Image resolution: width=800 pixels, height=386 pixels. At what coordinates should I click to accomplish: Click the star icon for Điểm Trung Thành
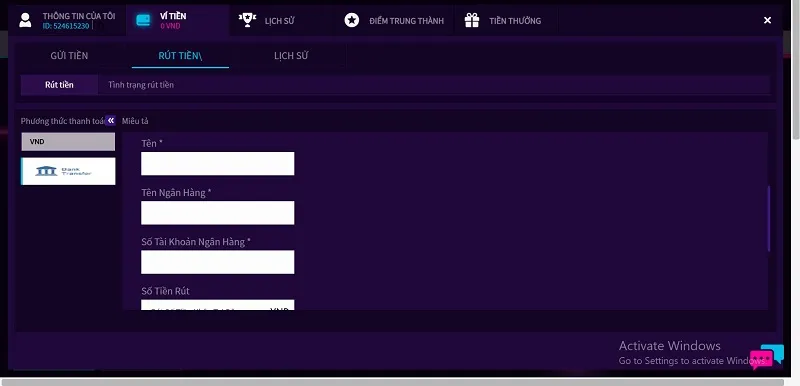point(352,20)
